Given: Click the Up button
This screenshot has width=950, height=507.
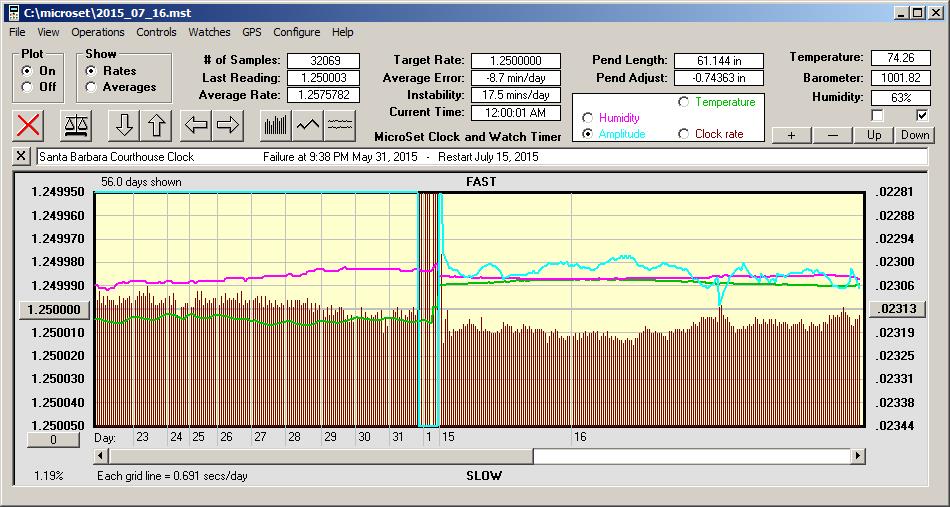Looking at the screenshot, I should [x=874, y=135].
